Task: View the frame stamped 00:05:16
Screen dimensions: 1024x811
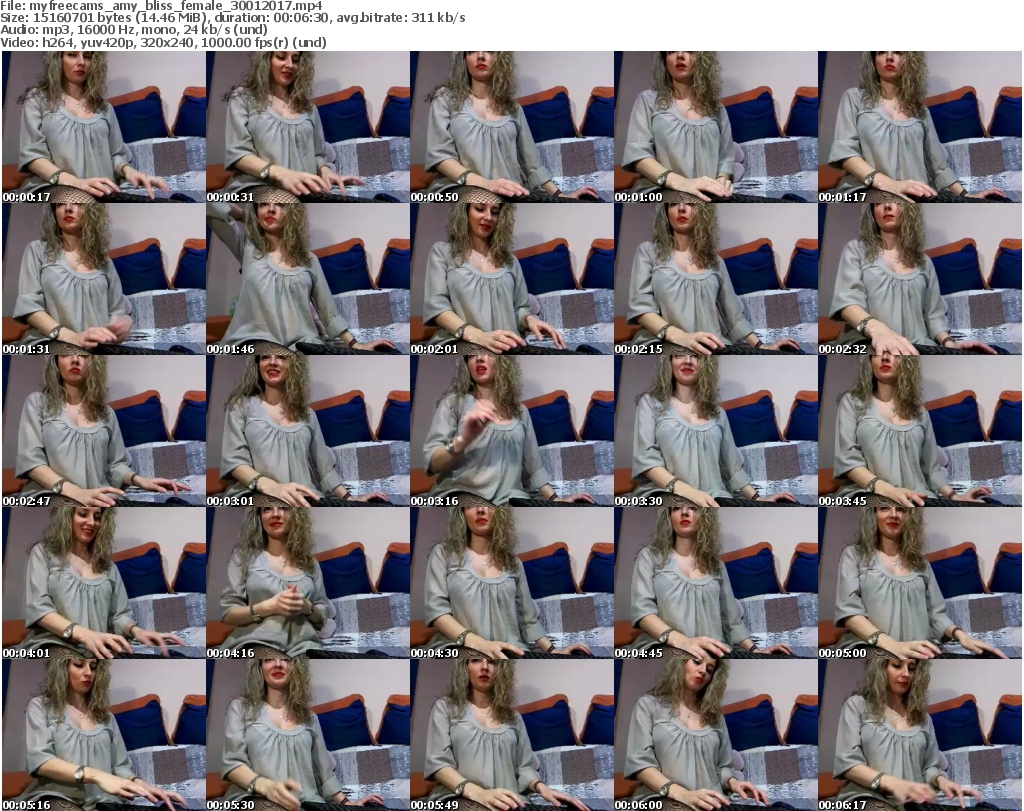Action: (x=104, y=735)
